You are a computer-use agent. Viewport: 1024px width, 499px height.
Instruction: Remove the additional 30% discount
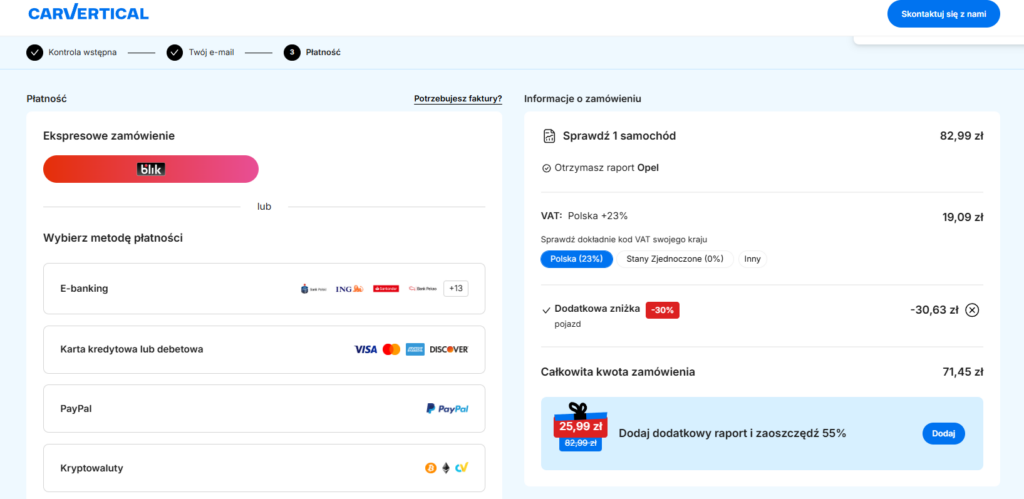(972, 310)
